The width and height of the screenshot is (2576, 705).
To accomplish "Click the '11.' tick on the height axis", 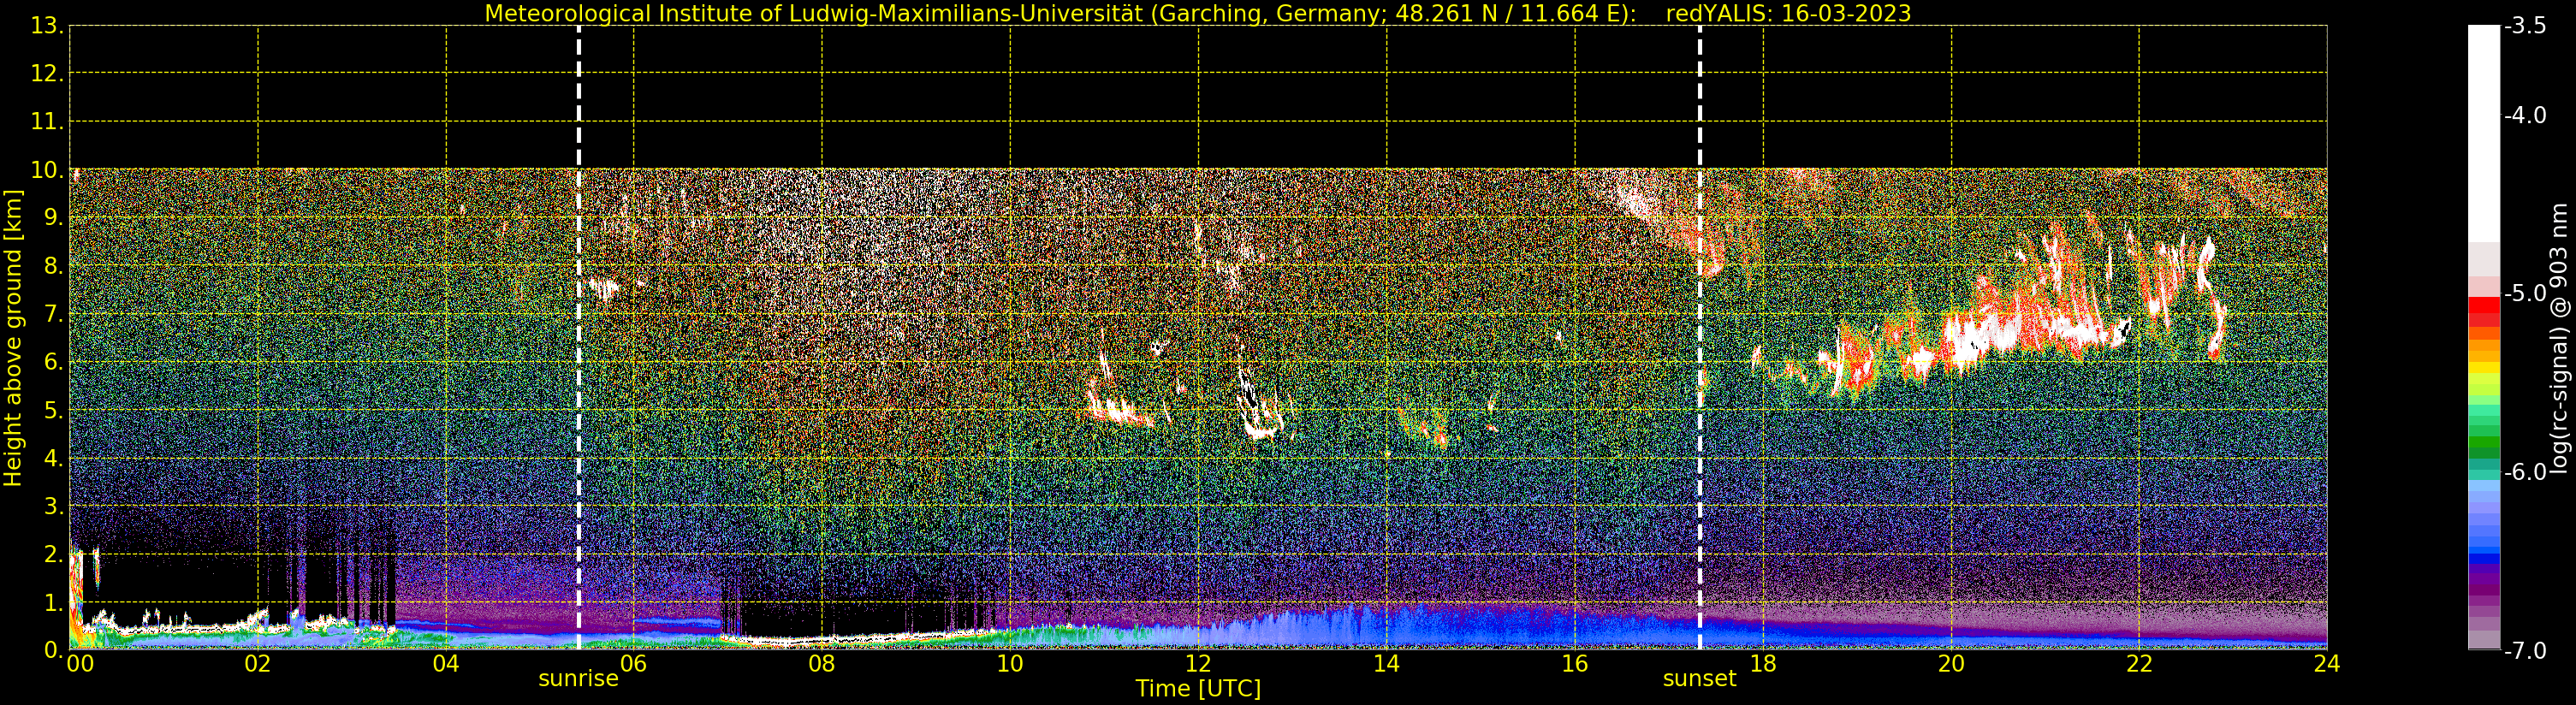I will click(47, 122).
